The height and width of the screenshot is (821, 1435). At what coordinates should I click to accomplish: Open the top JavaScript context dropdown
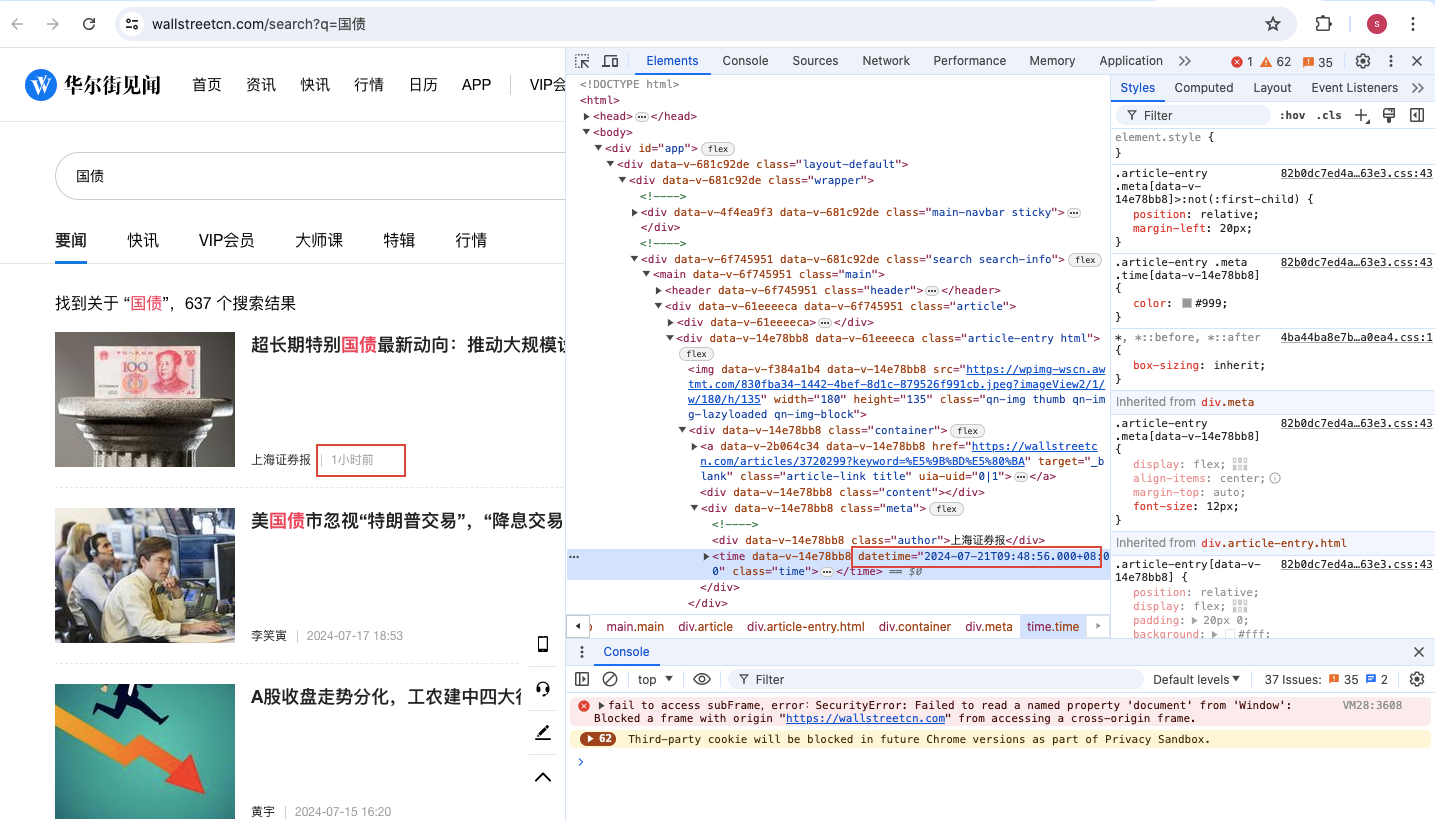point(655,679)
